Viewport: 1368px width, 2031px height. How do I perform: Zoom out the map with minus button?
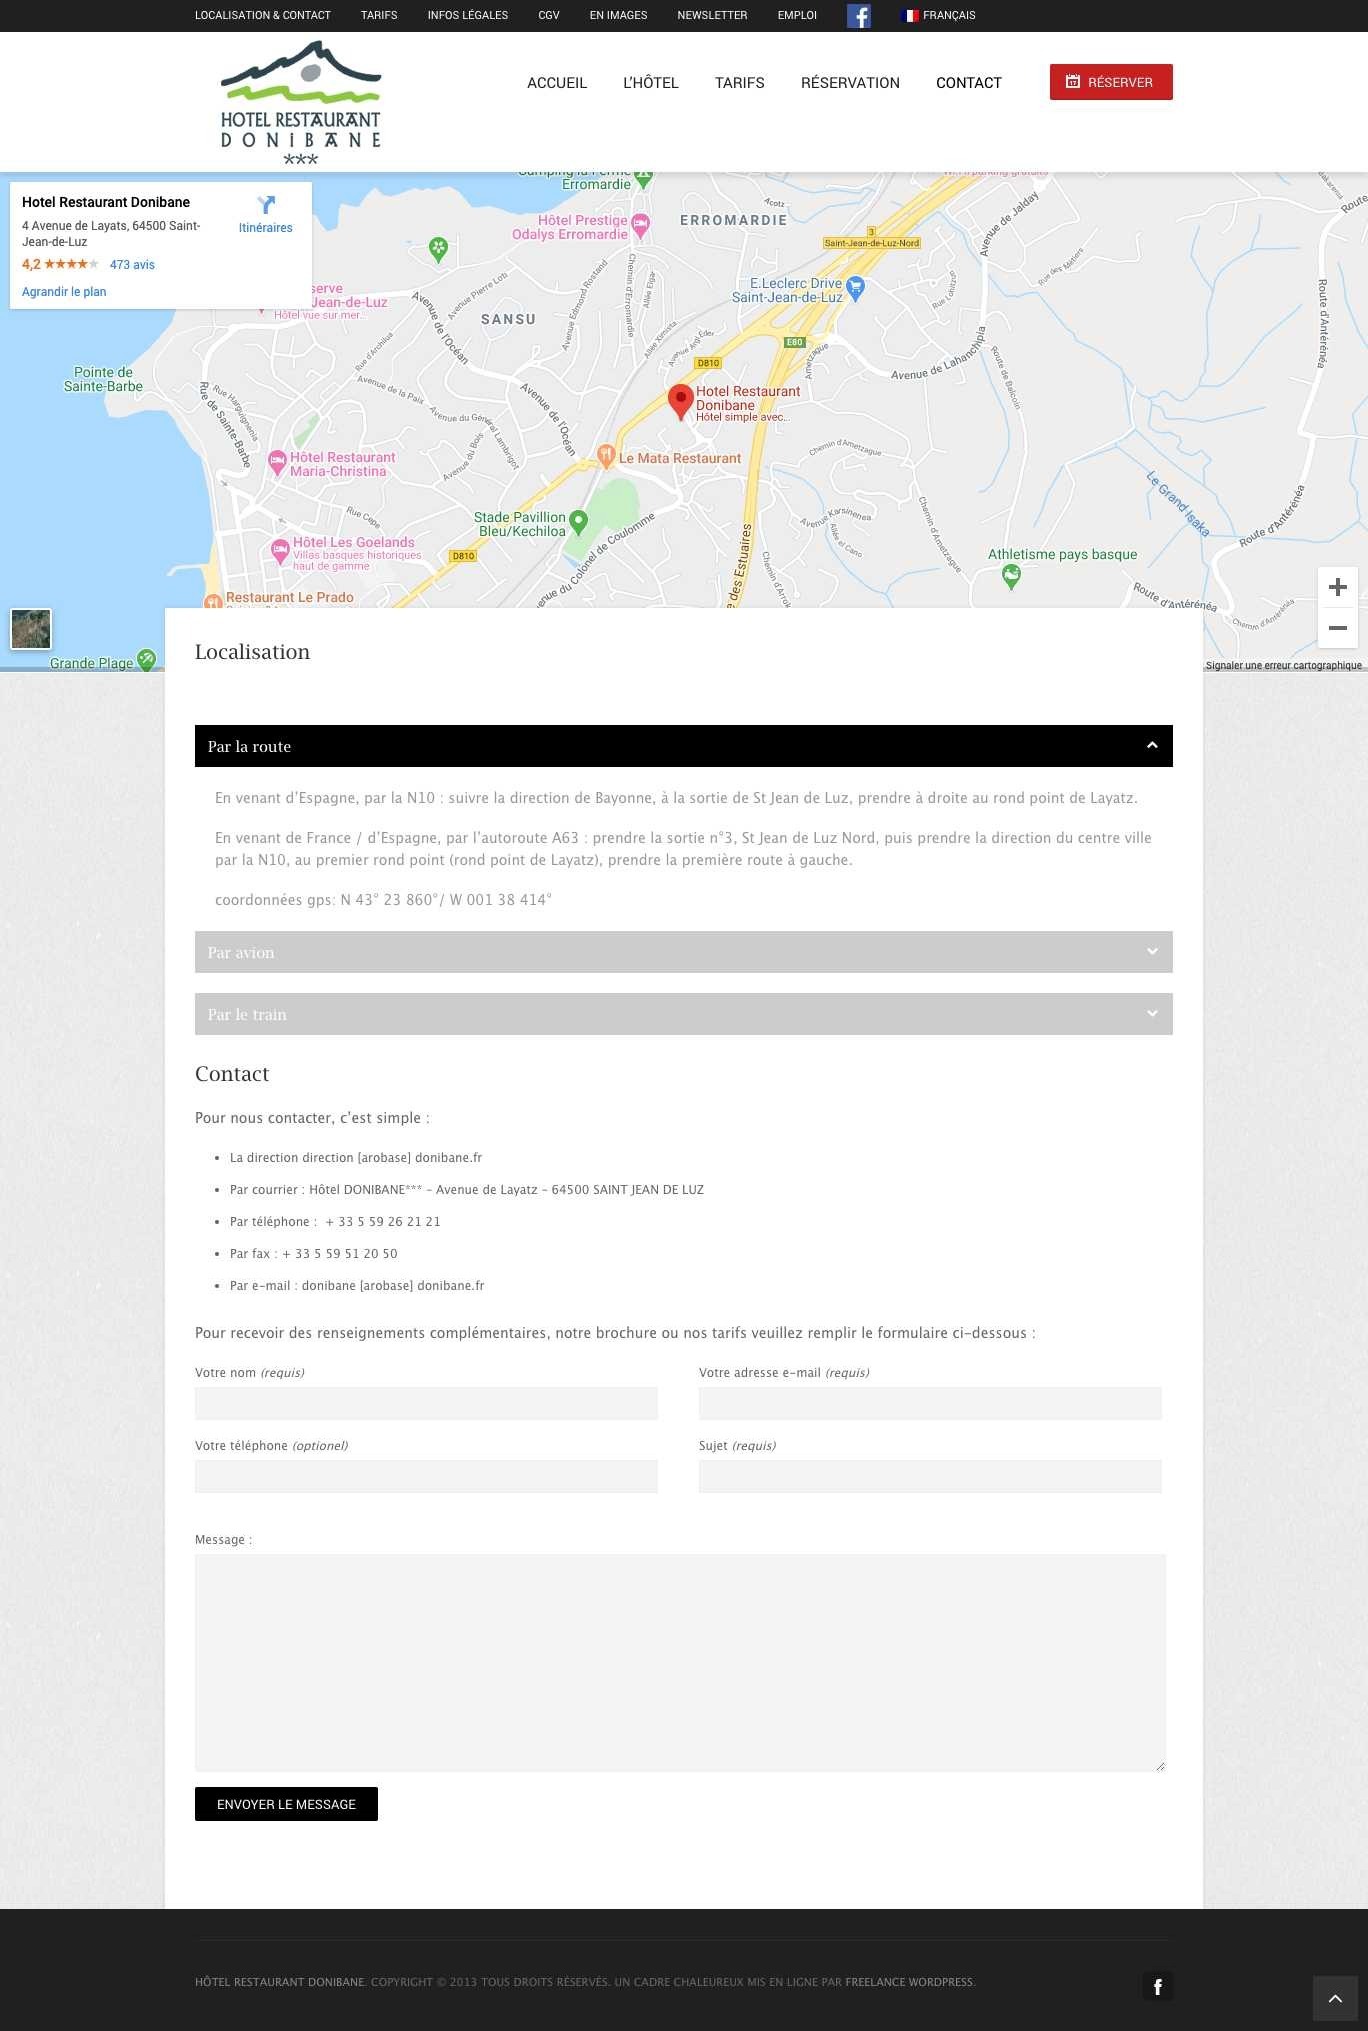(x=1337, y=628)
